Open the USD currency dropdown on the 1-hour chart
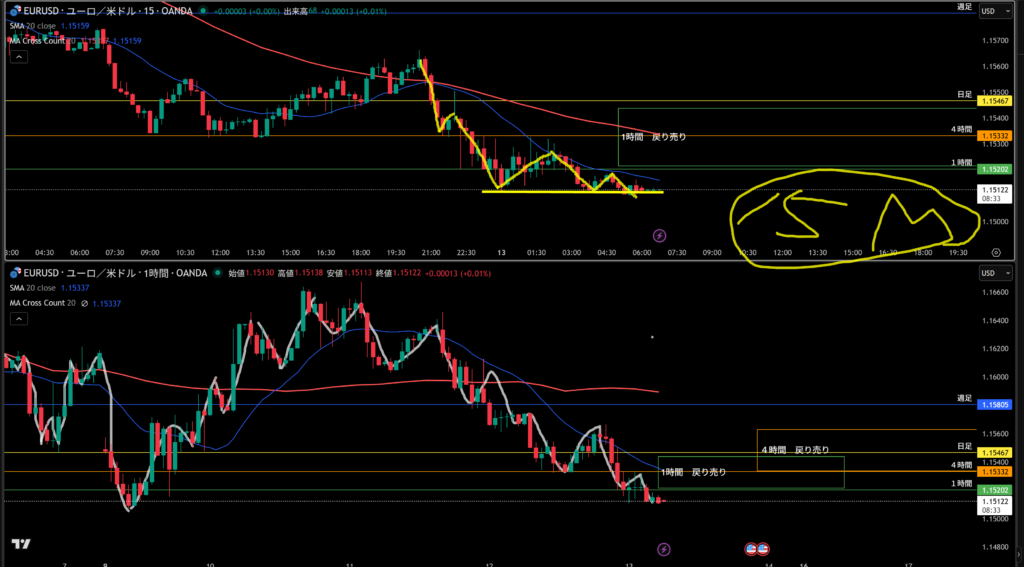The width and height of the screenshot is (1024, 567). [992, 273]
